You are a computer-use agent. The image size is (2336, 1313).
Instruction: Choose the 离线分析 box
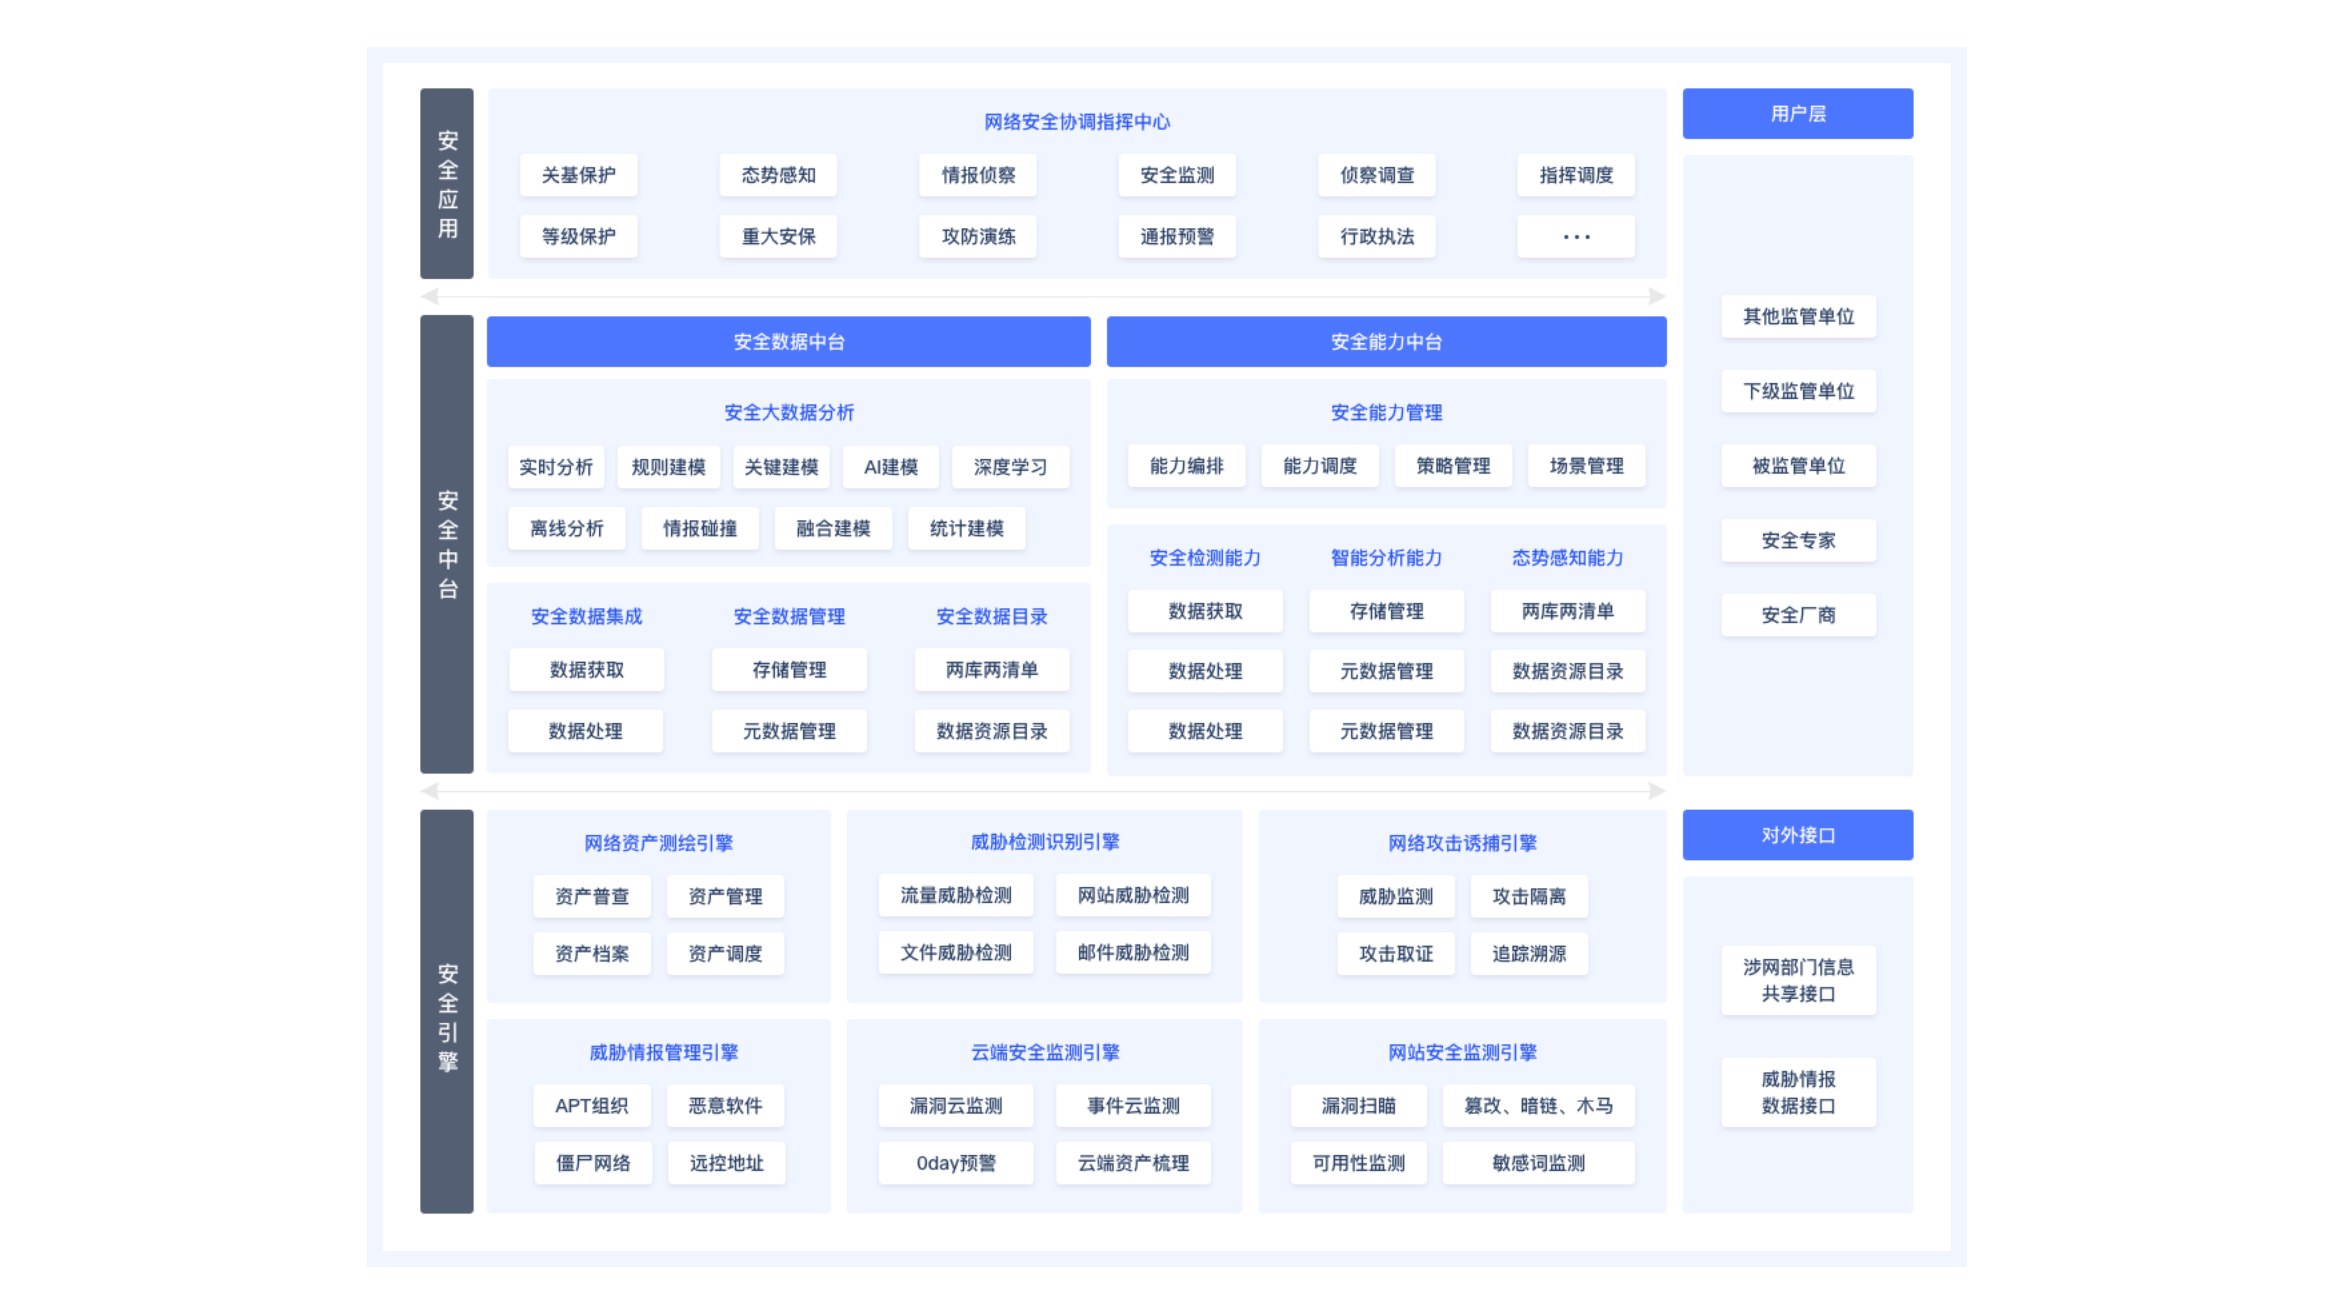pyautogui.click(x=566, y=528)
